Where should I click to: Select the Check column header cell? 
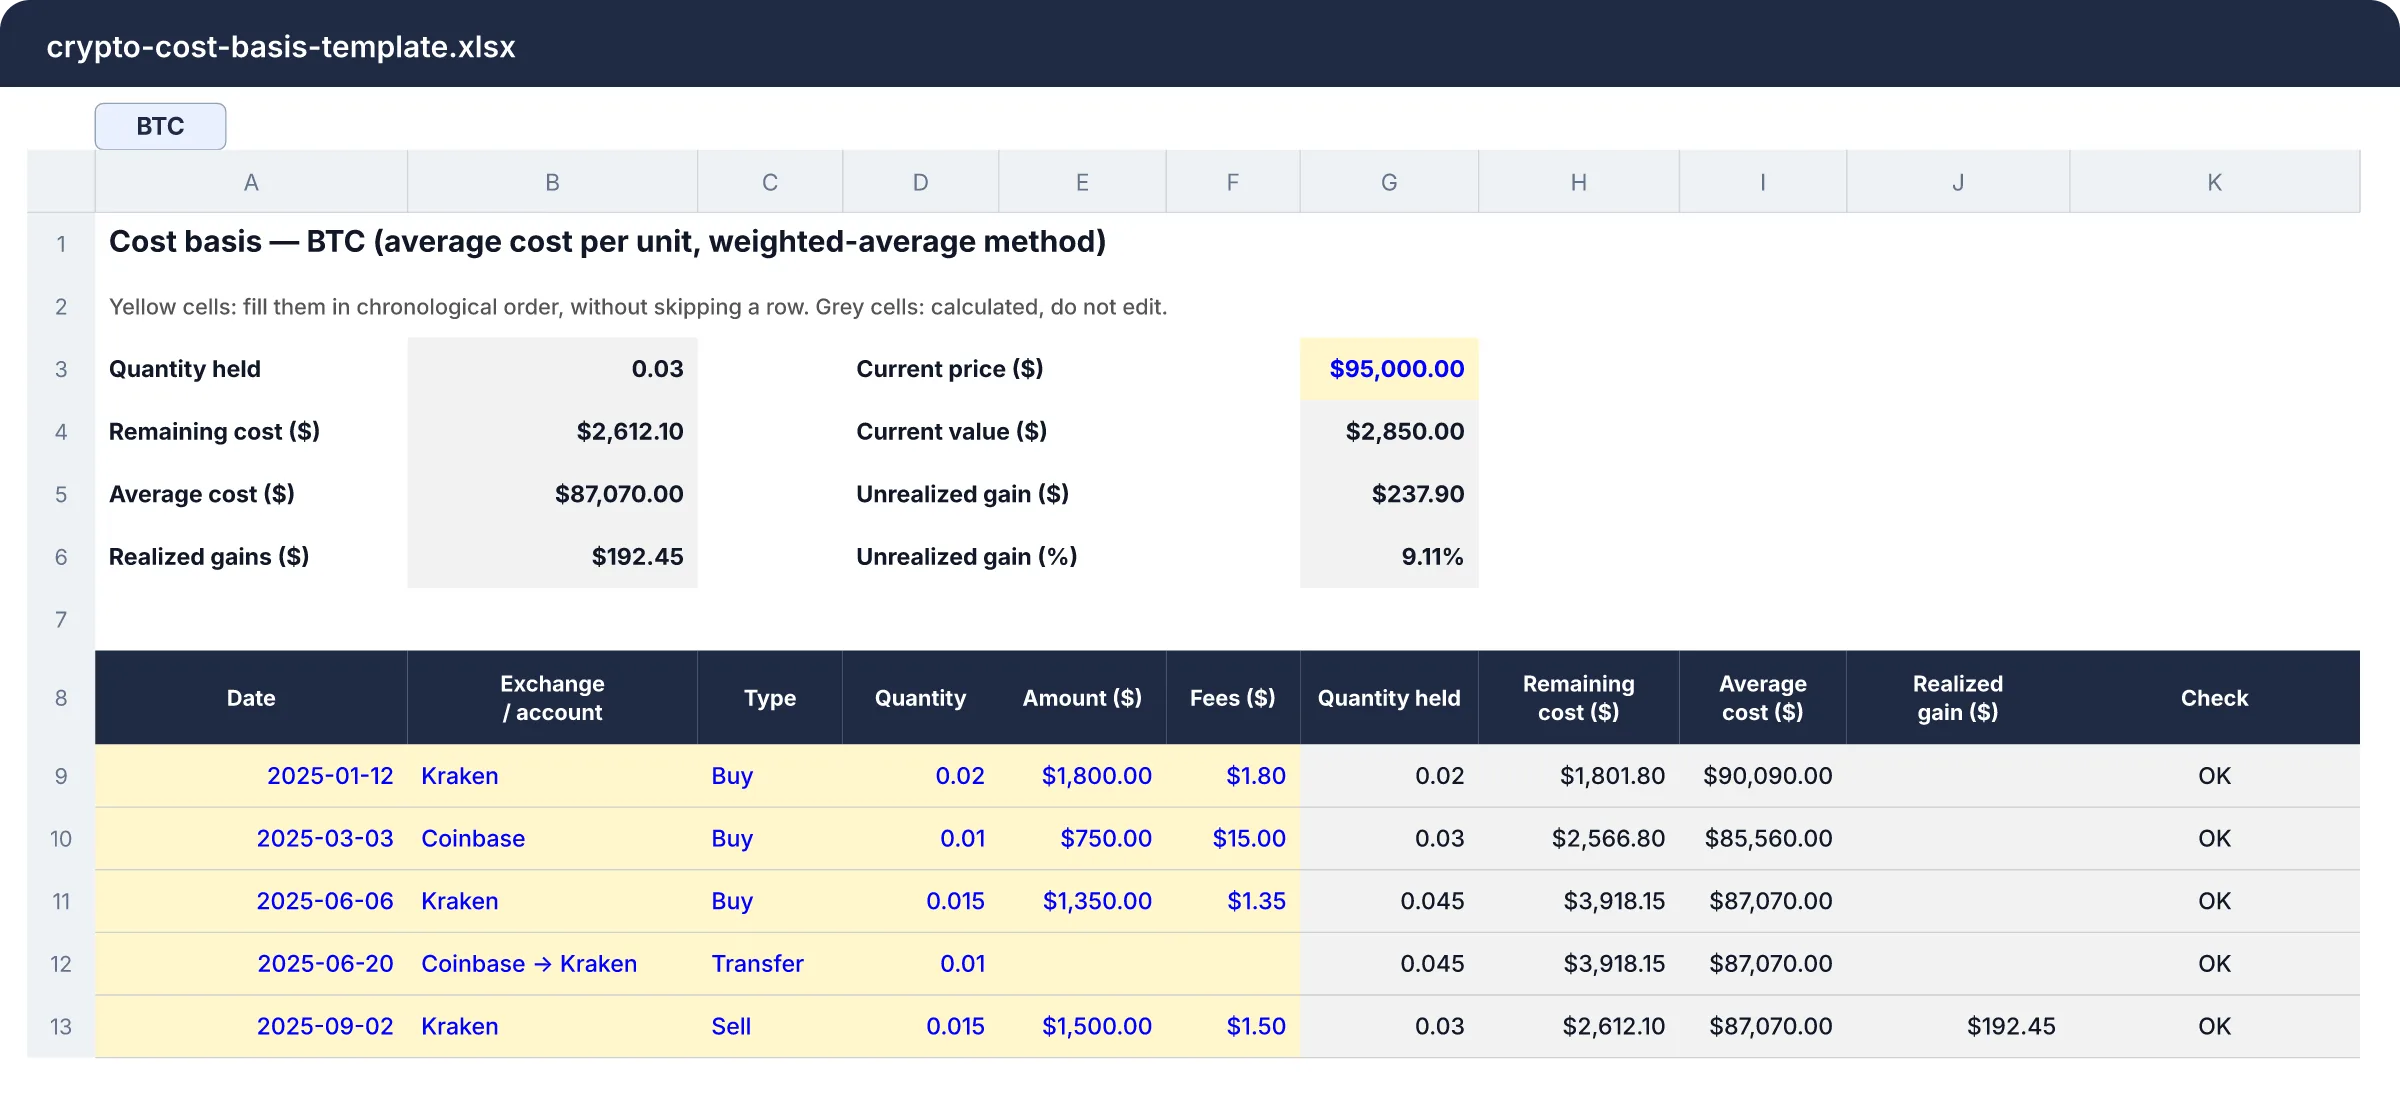[x=2214, y=698]
